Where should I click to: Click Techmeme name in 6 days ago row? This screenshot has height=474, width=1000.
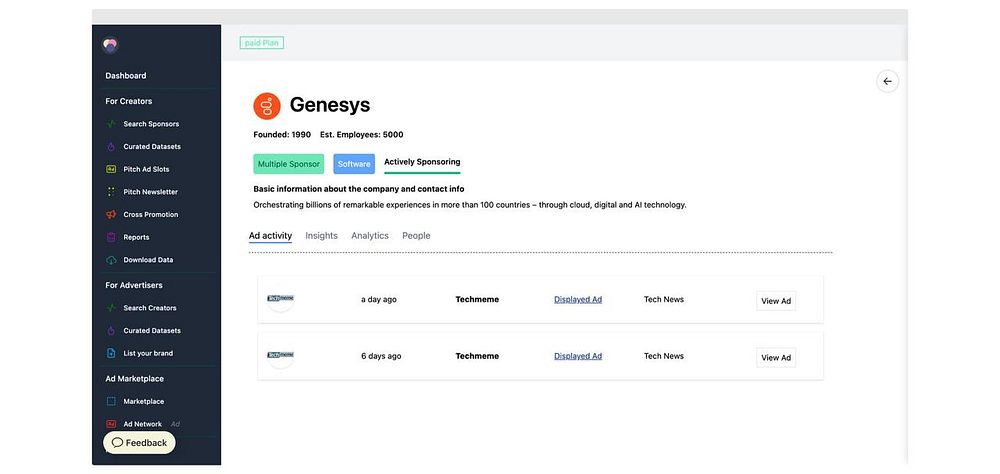(x=477, y=356)
